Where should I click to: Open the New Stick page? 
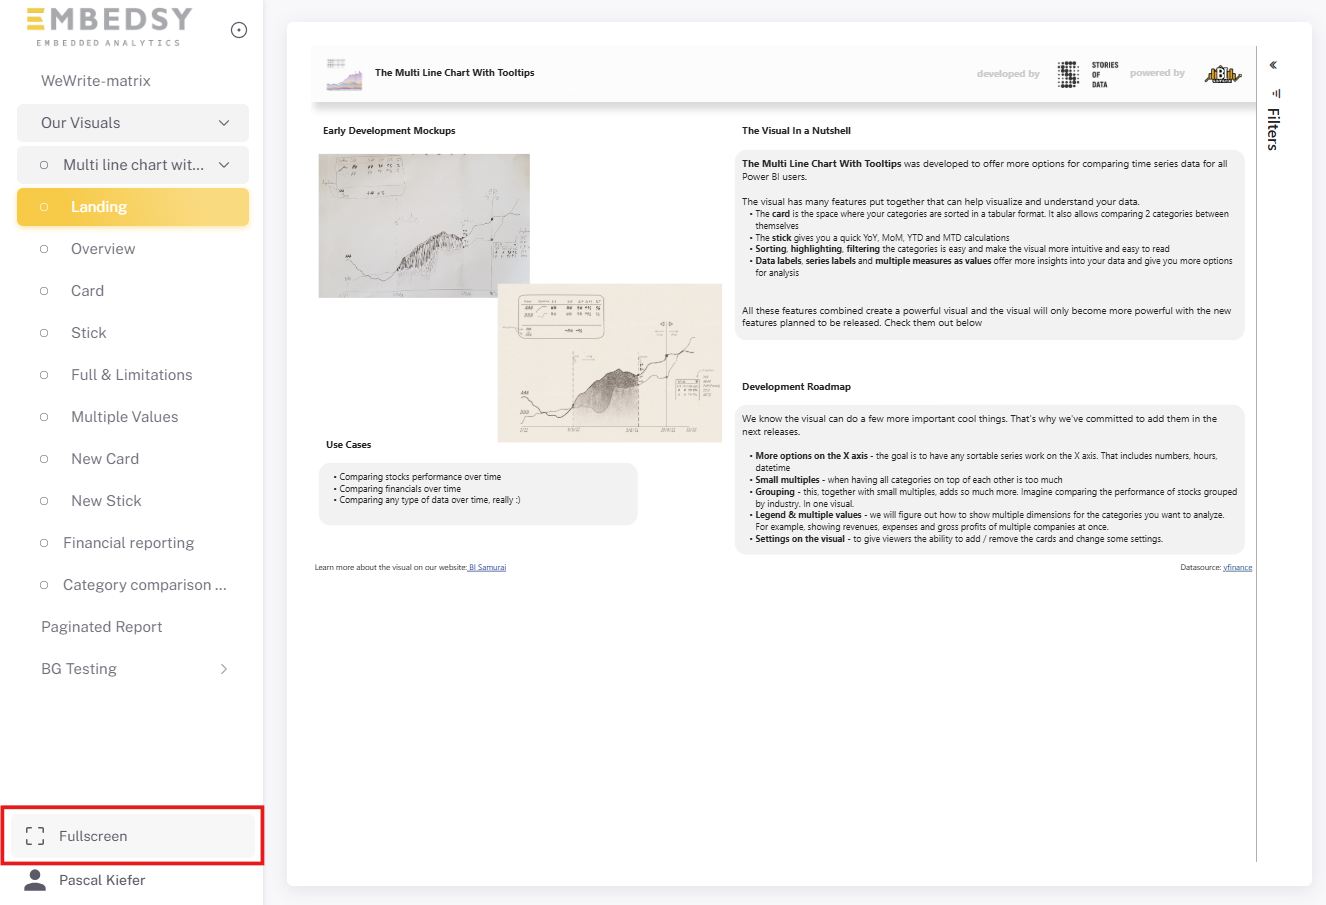(106, 501)
